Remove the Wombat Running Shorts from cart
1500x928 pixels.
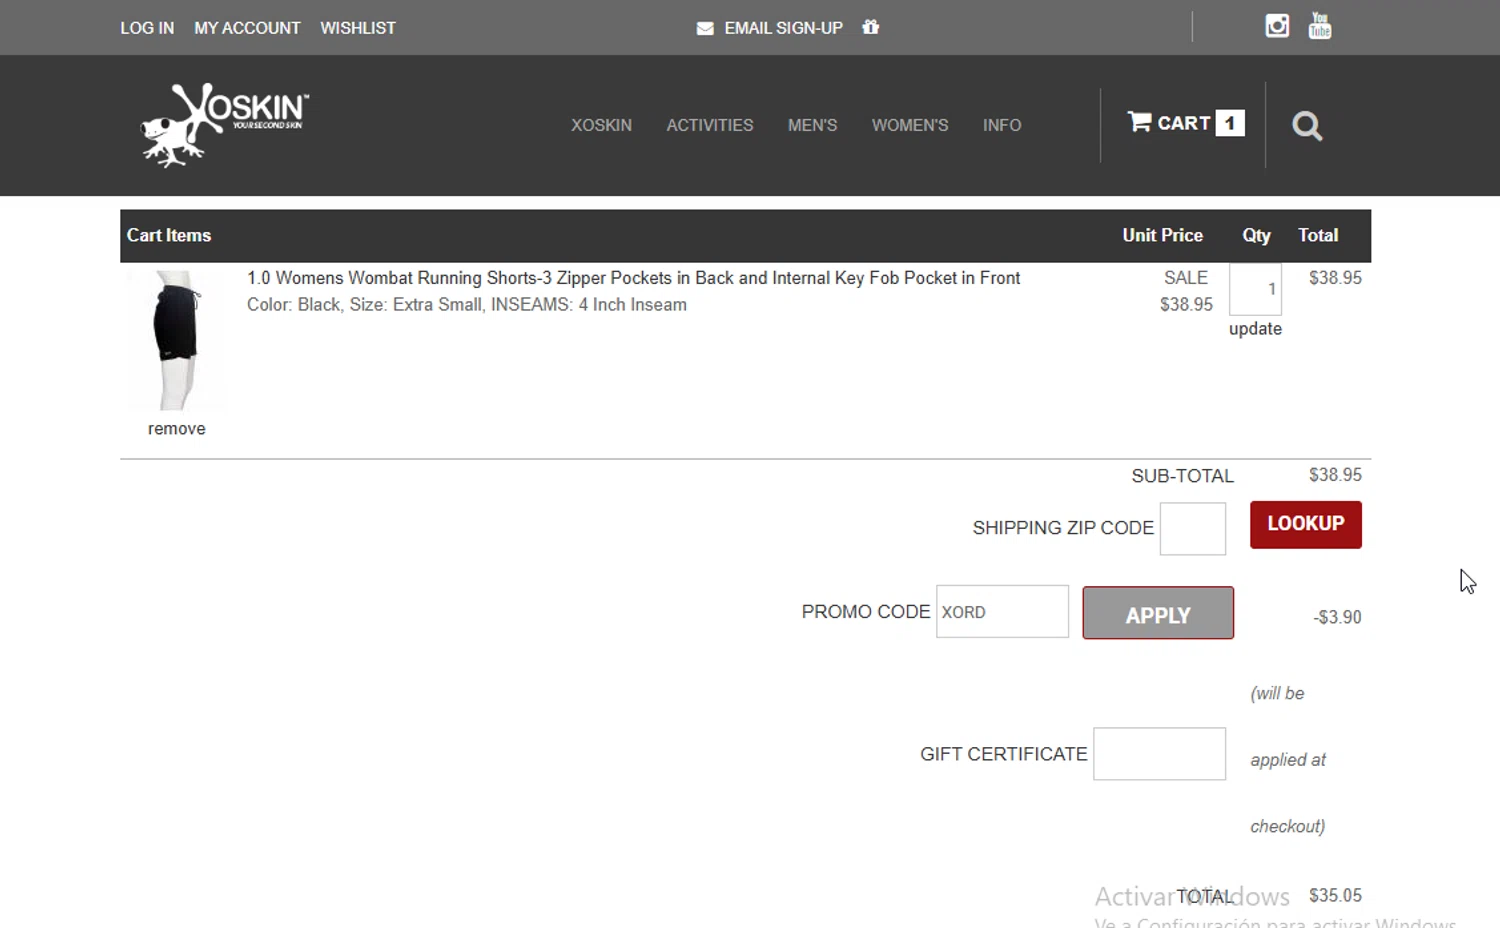click(x=177, y=429)
